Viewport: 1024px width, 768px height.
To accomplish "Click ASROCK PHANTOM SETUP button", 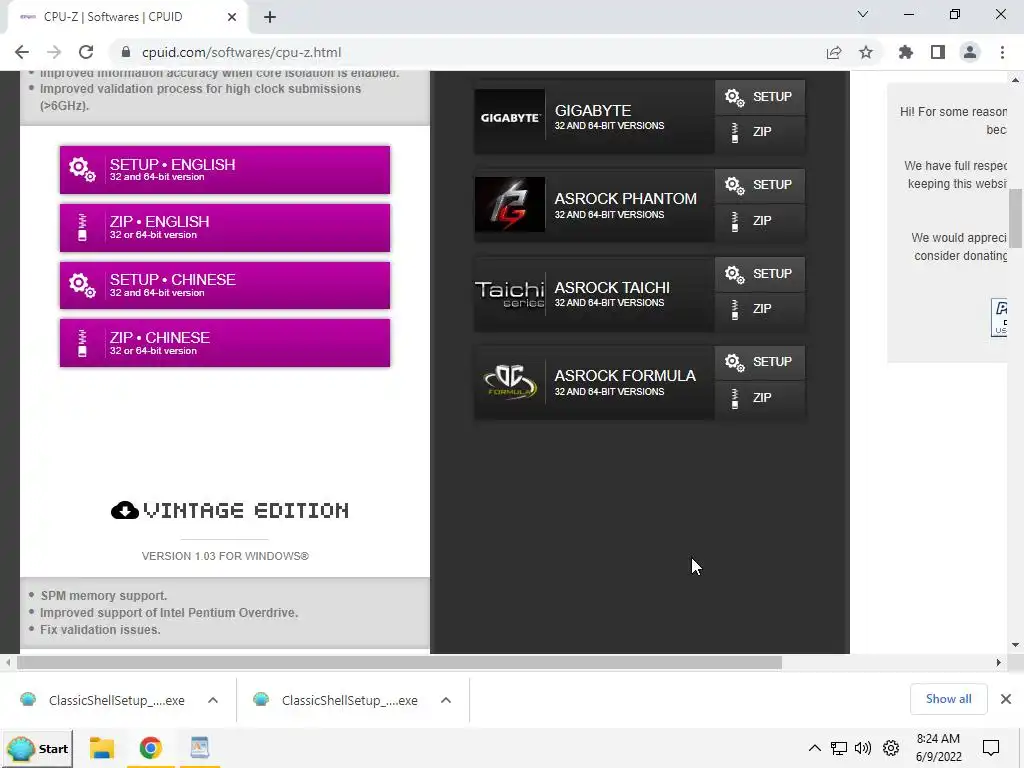I will [760, 185].
